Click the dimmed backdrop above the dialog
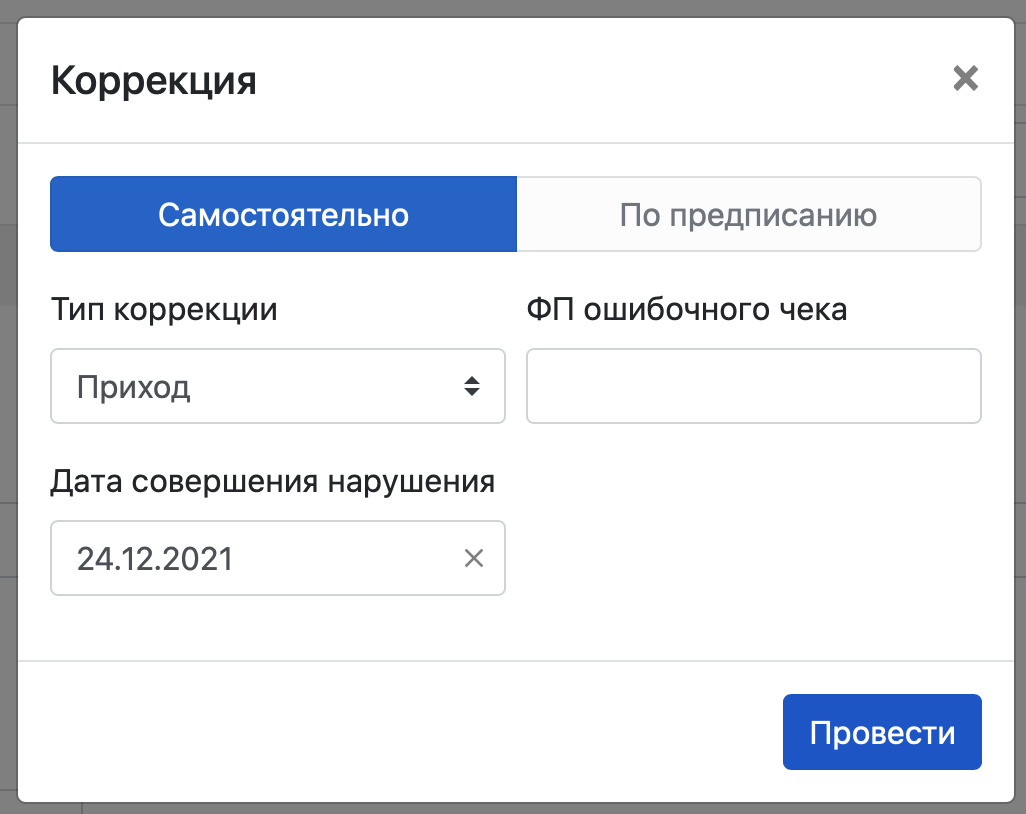The image size is (1026, 814). coord(500,8)
